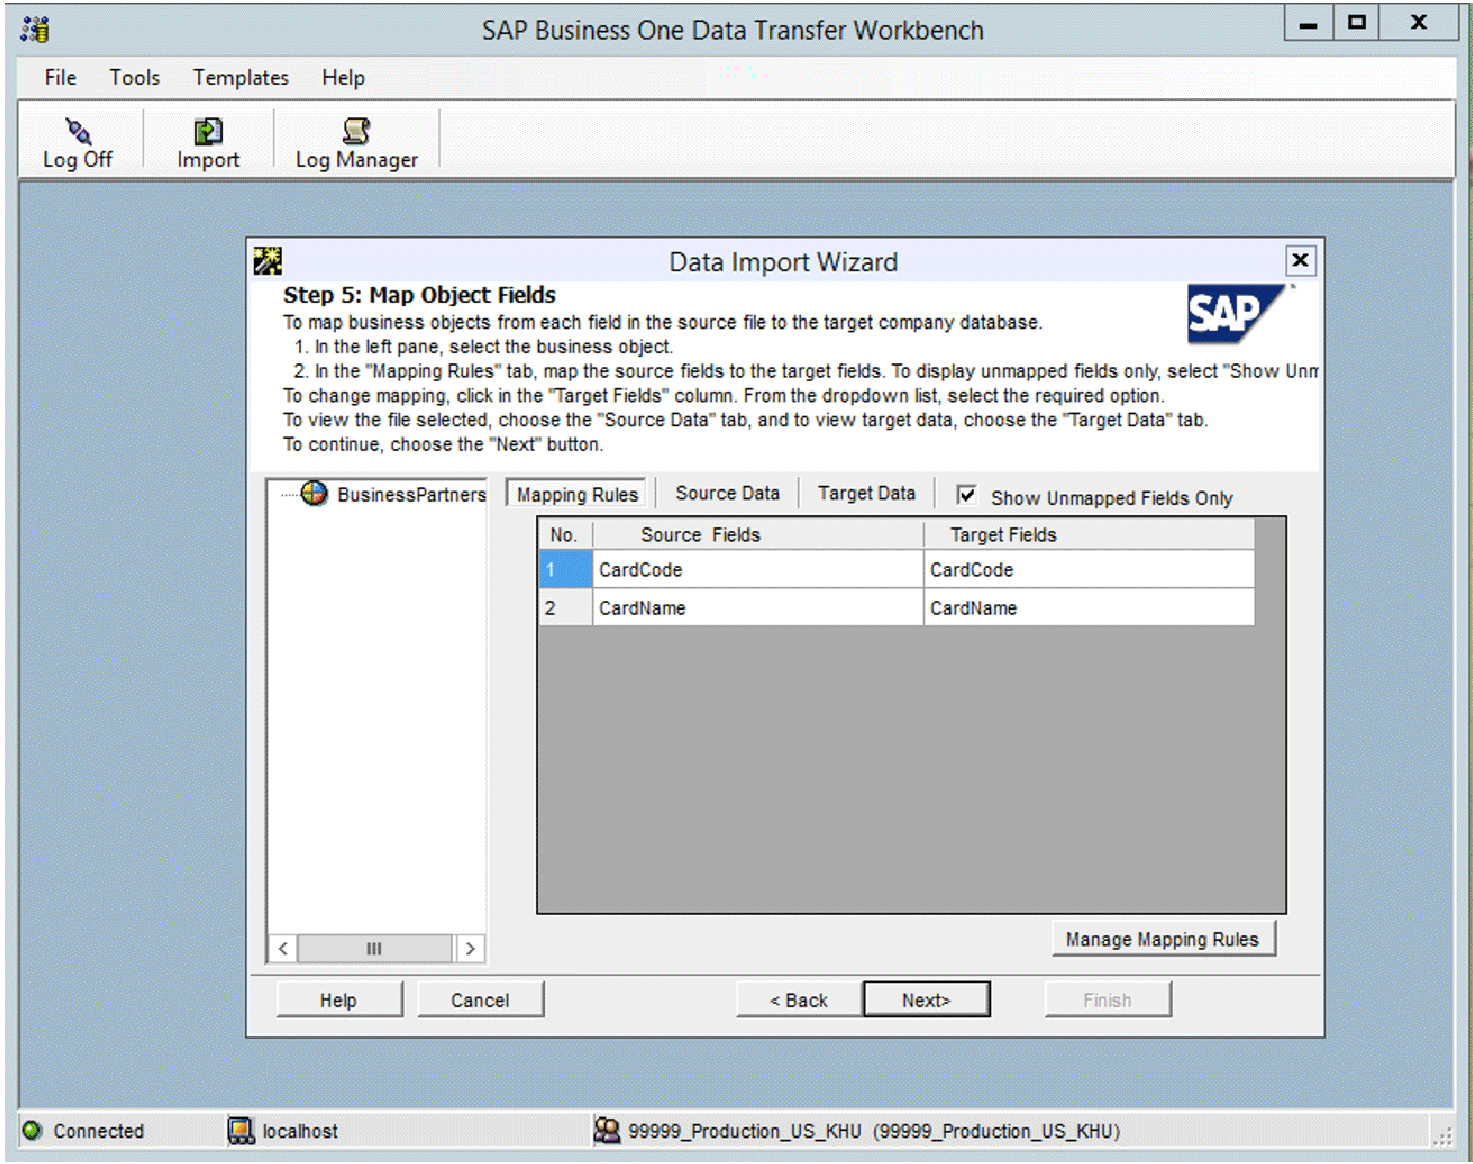This screenshot has width=1473, height=1164.
Task: Click the BusinessPartners globe icon
Action: (314, 493)
